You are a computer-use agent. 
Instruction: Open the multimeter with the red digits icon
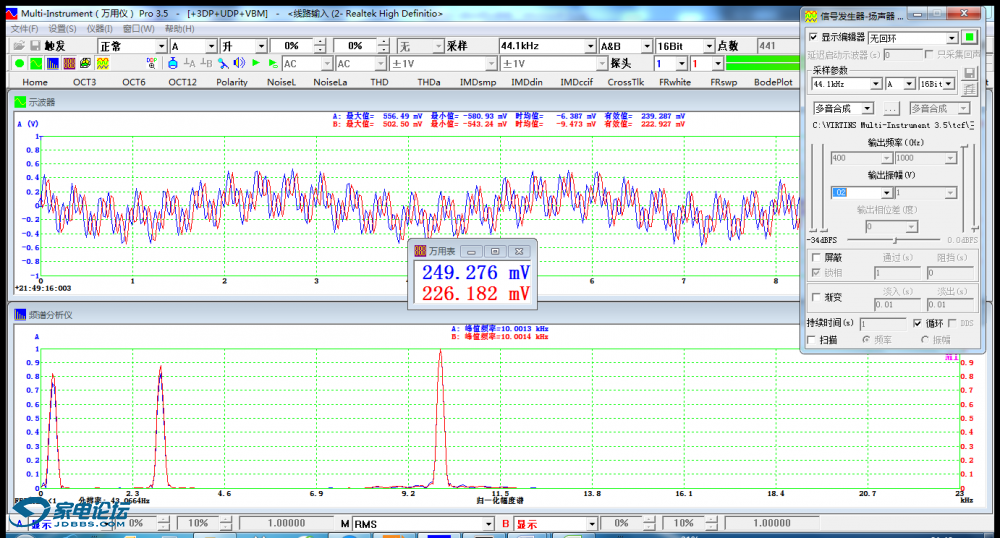click(69, 63)
